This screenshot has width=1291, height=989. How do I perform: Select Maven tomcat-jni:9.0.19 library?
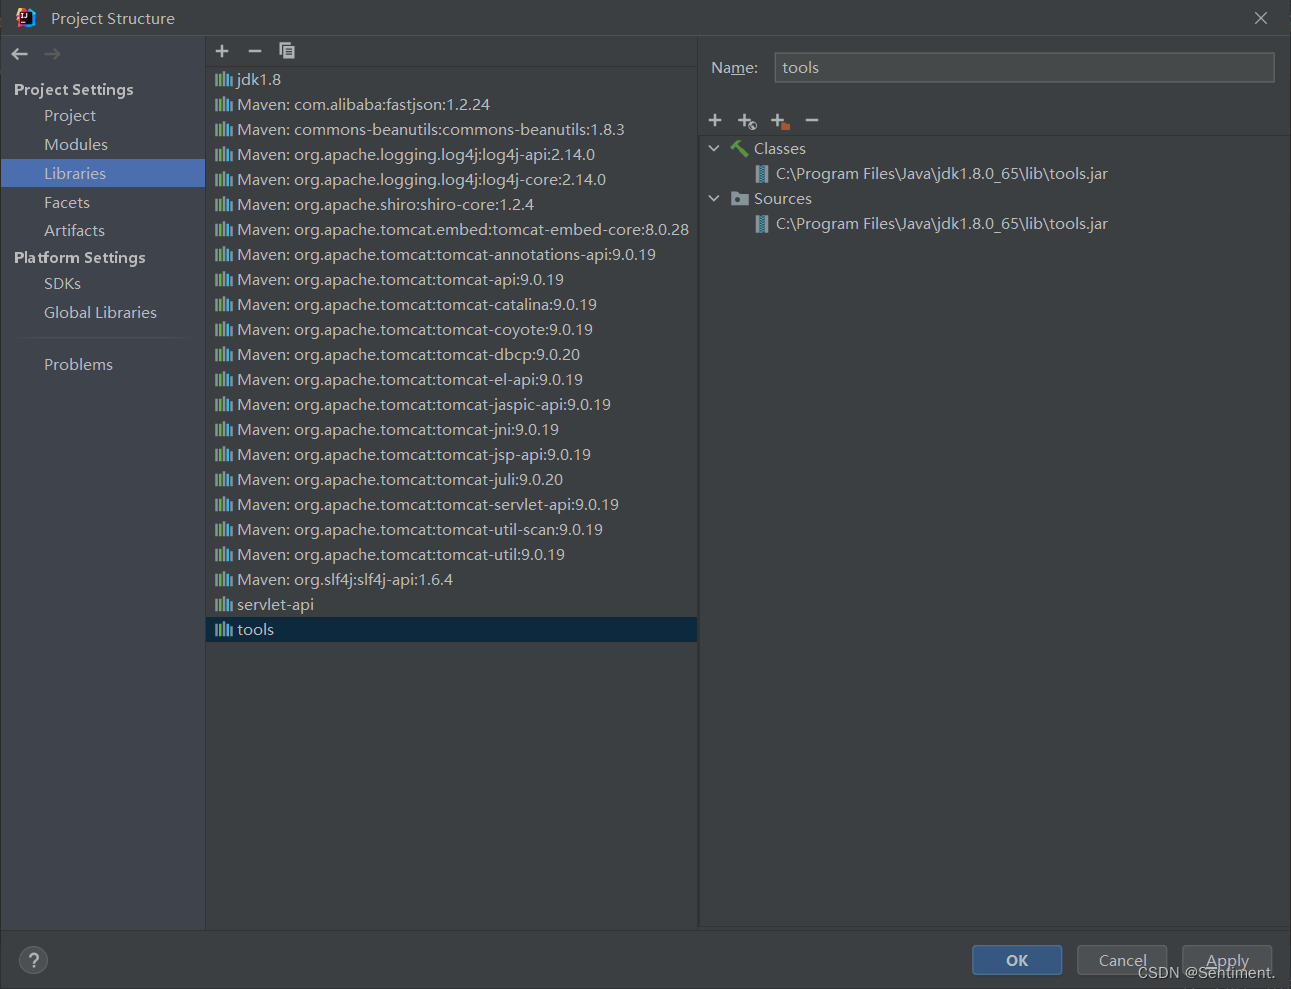coord(451,429)
